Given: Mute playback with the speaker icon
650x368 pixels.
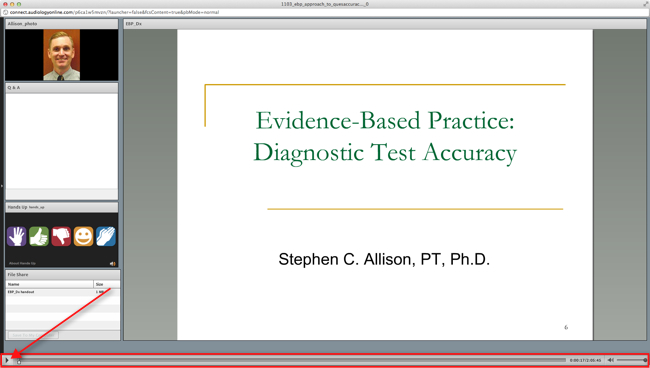Looking at the screenshot, I should pos(611,360).
